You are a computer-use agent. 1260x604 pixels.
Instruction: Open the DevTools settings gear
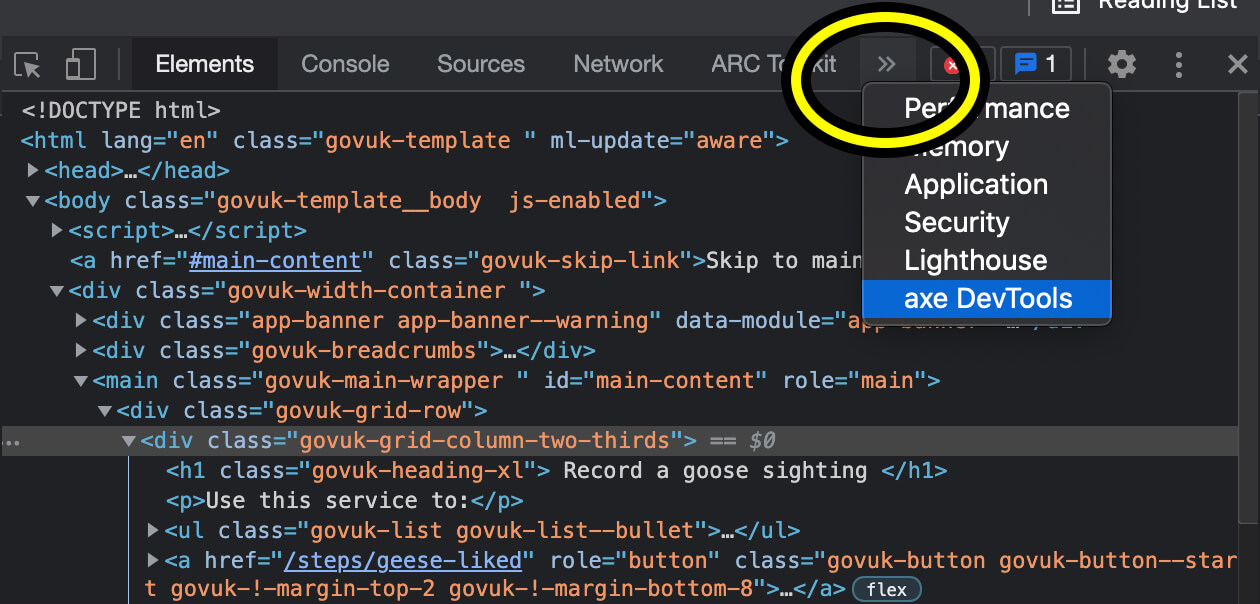point(1120,64)
